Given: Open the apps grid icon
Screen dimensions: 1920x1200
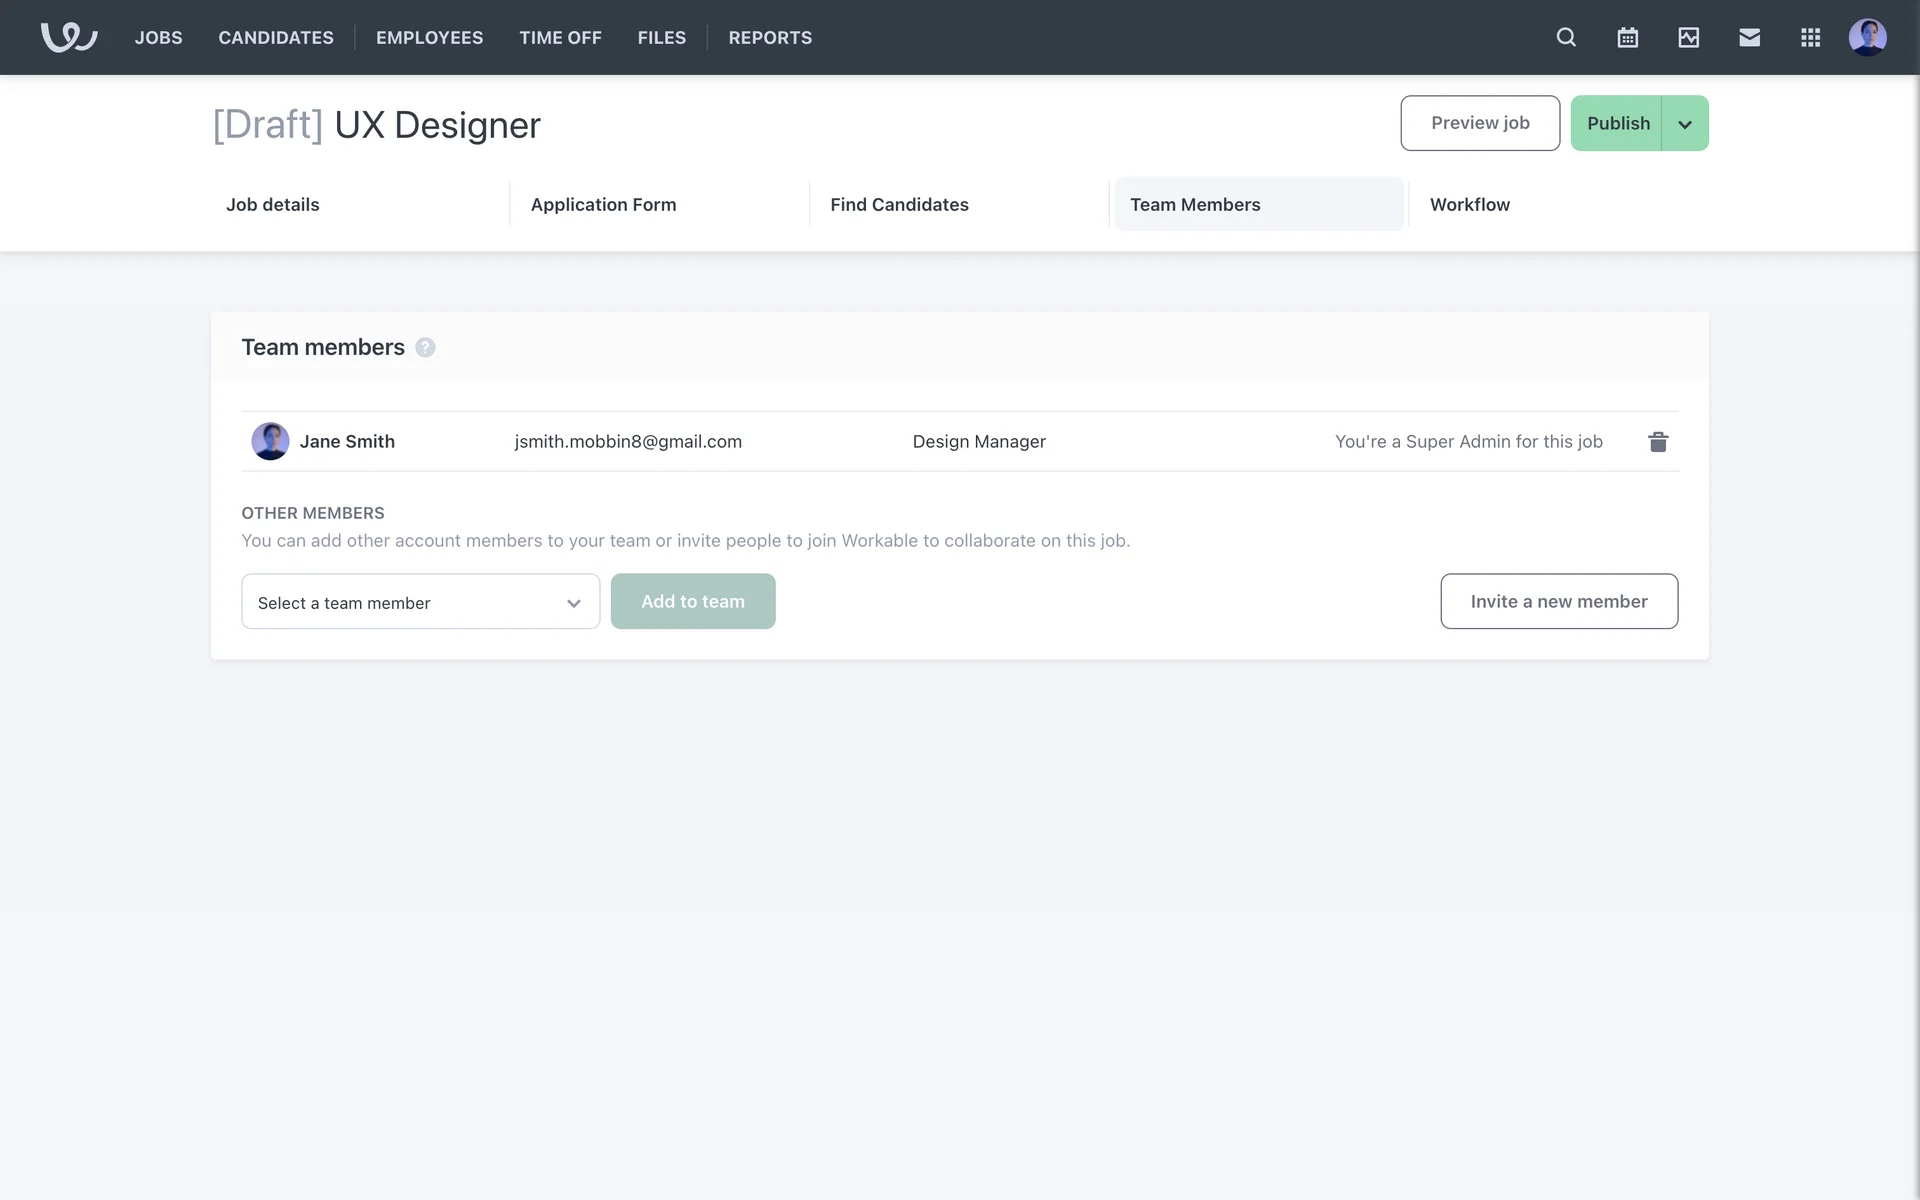Looking at the screenshot, I should (x=1810, y=37).
